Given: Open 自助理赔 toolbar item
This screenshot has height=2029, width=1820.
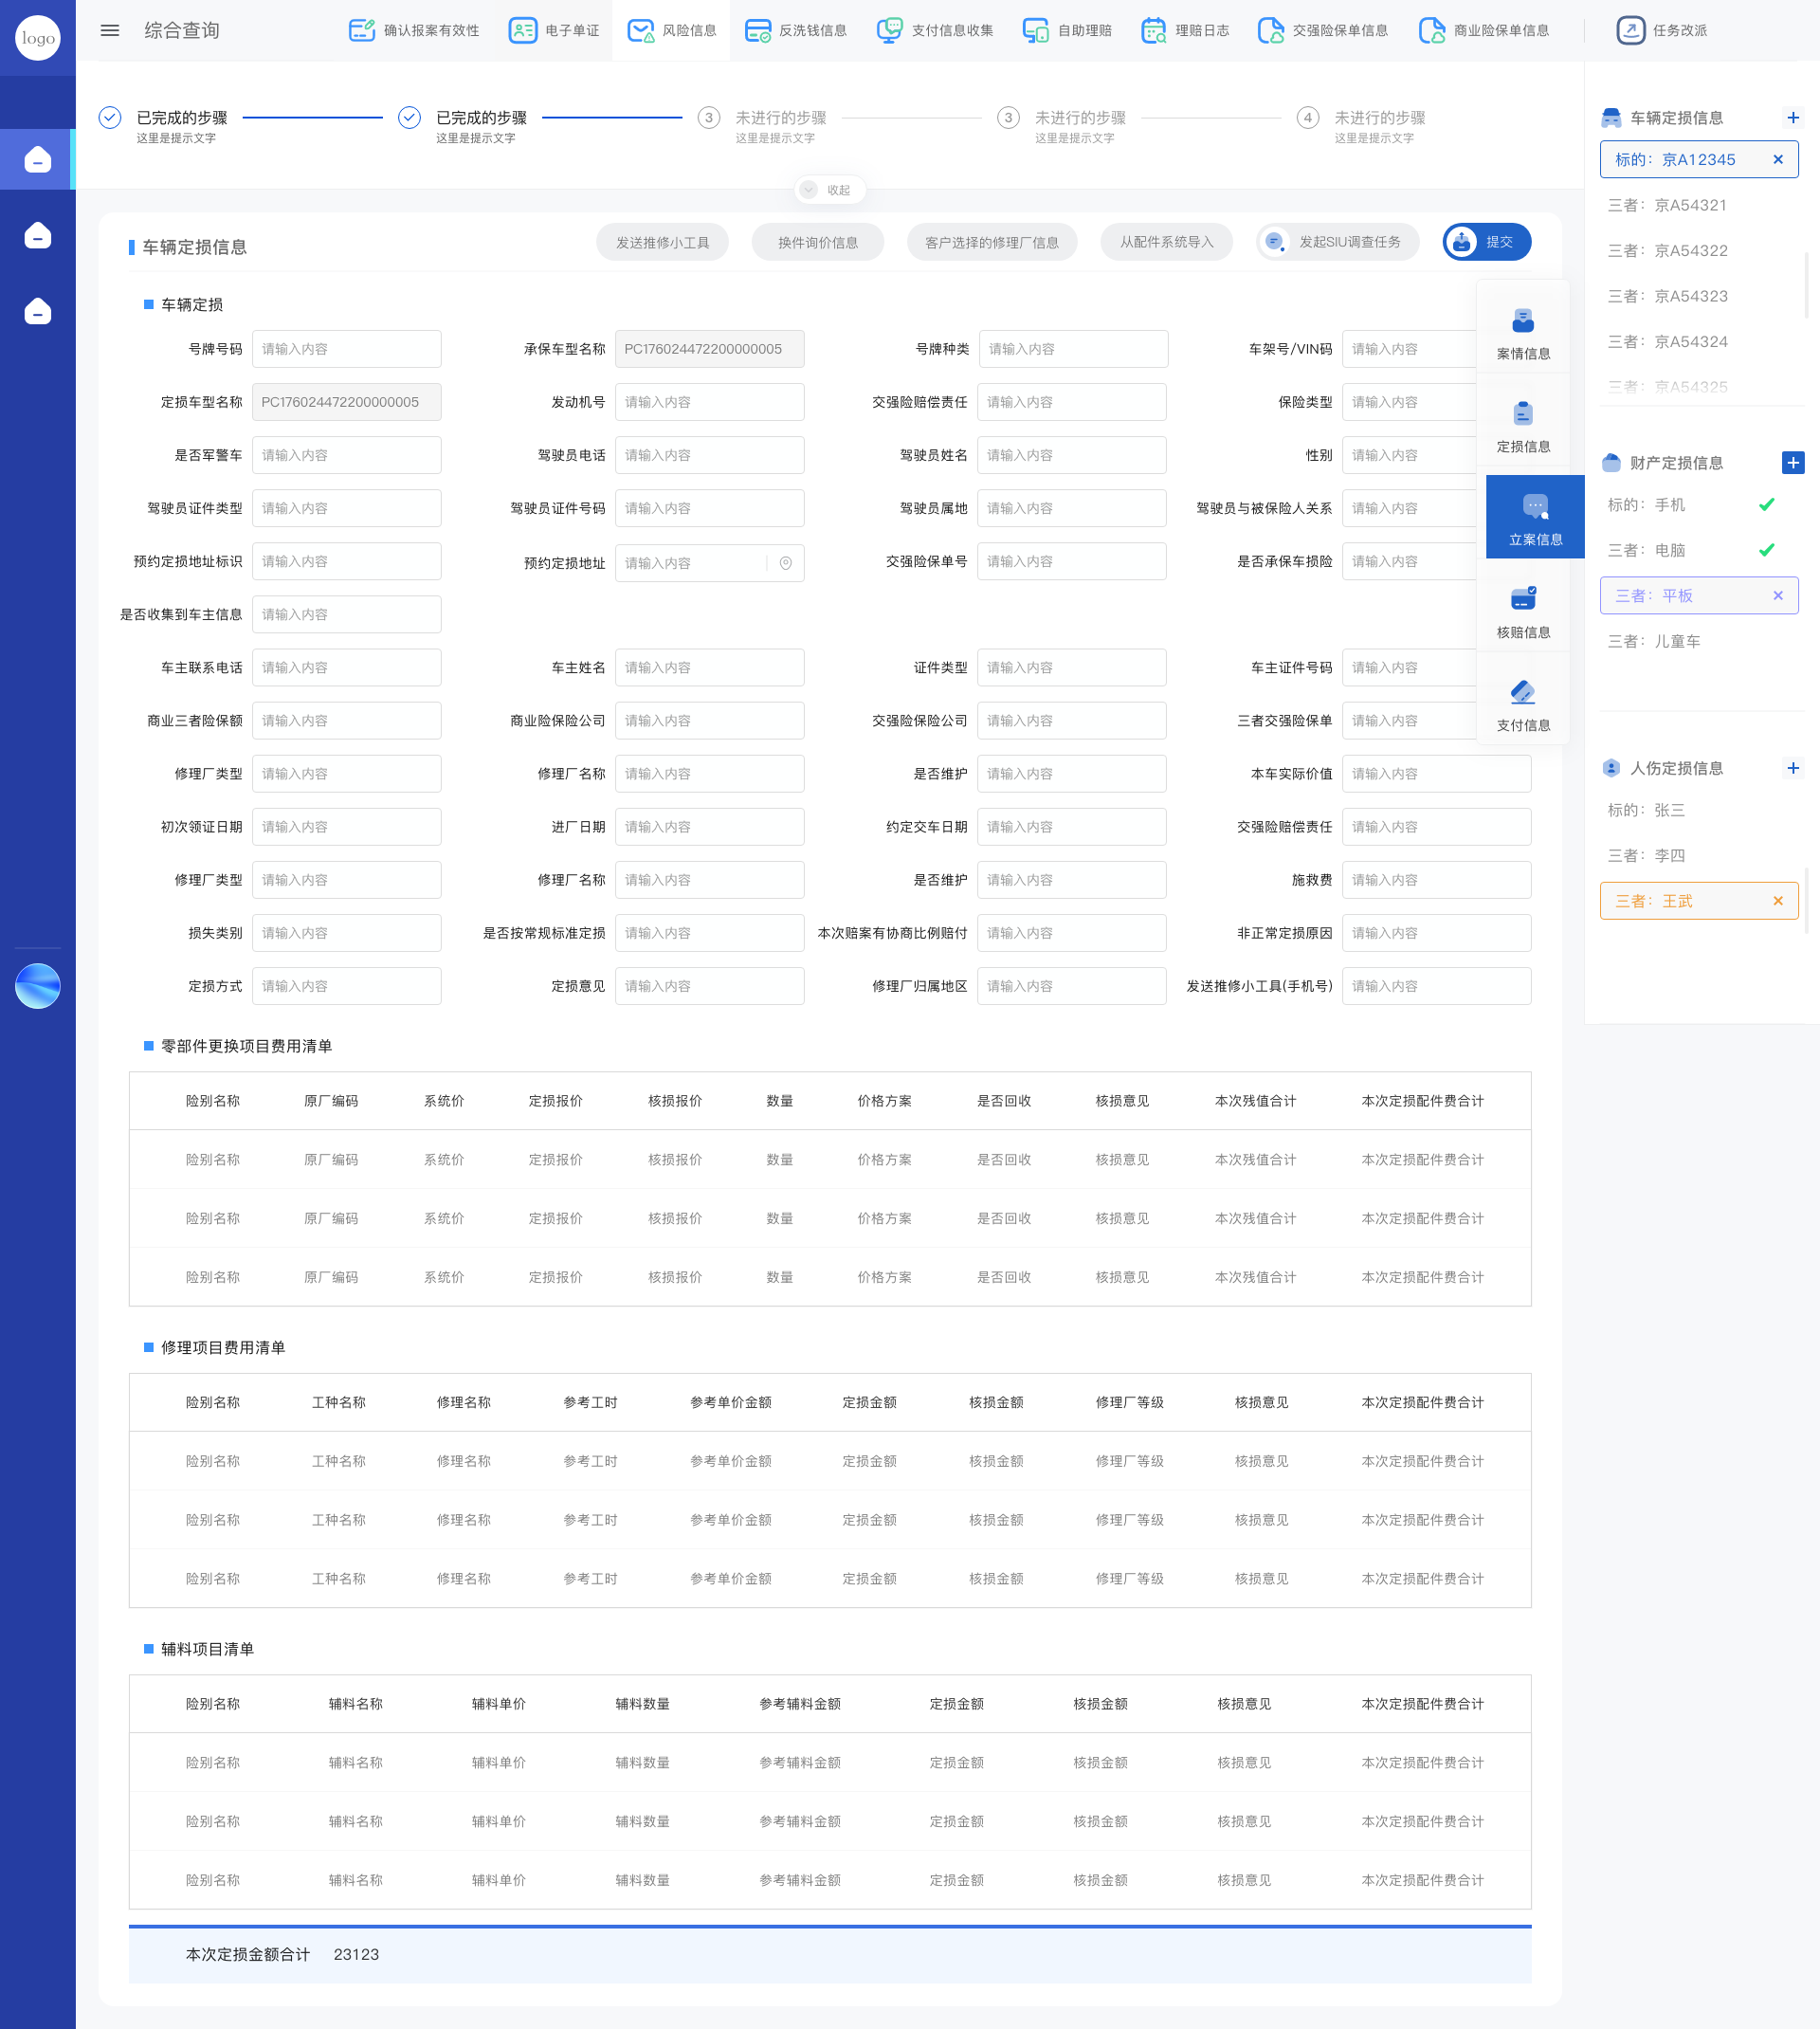Looking at the screenshot, I should pos(1067,30).
